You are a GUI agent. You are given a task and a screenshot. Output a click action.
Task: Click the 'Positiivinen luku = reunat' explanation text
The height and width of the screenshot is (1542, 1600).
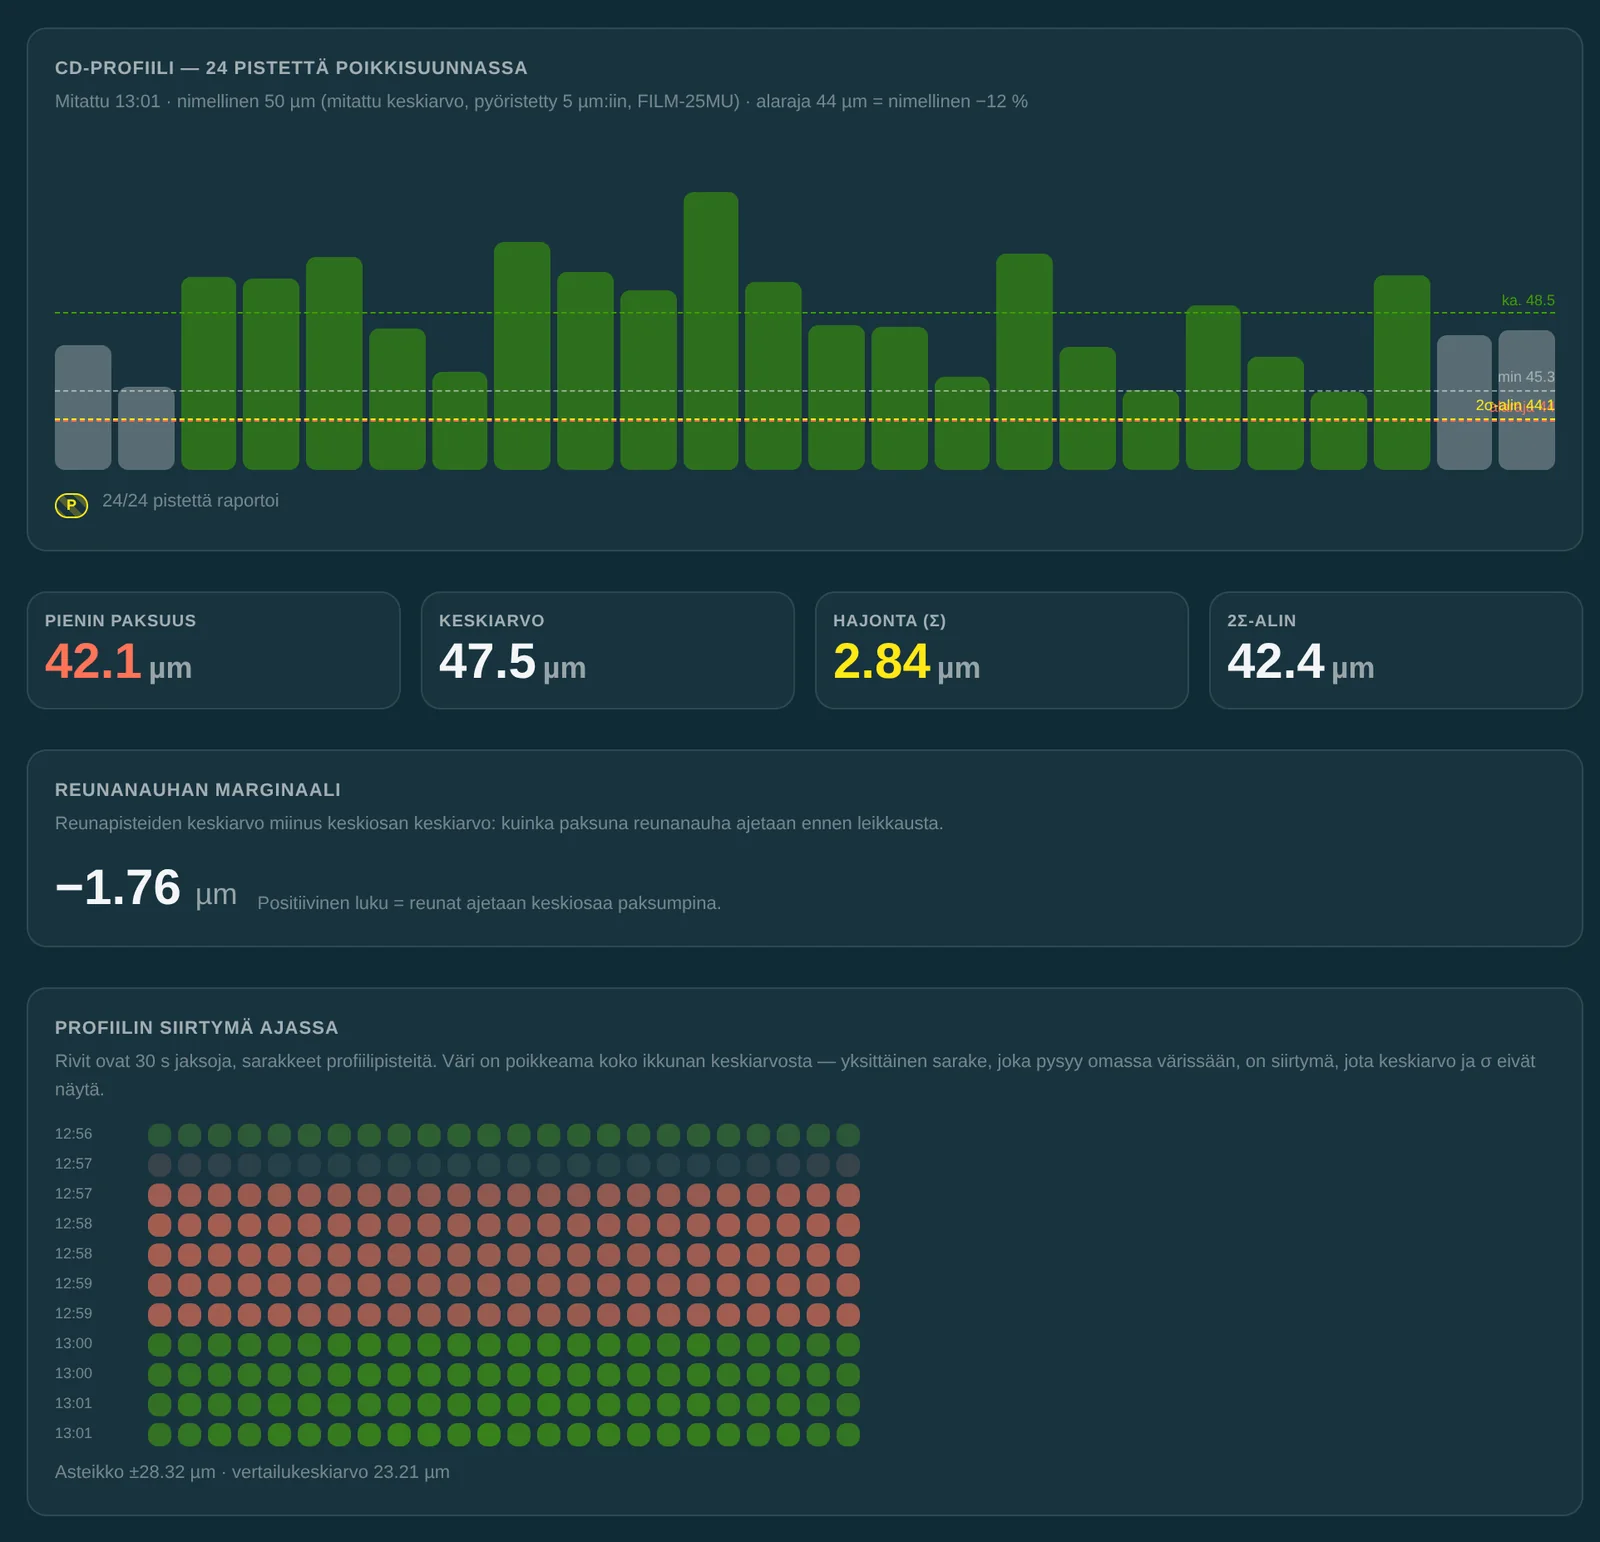[489, 903]
